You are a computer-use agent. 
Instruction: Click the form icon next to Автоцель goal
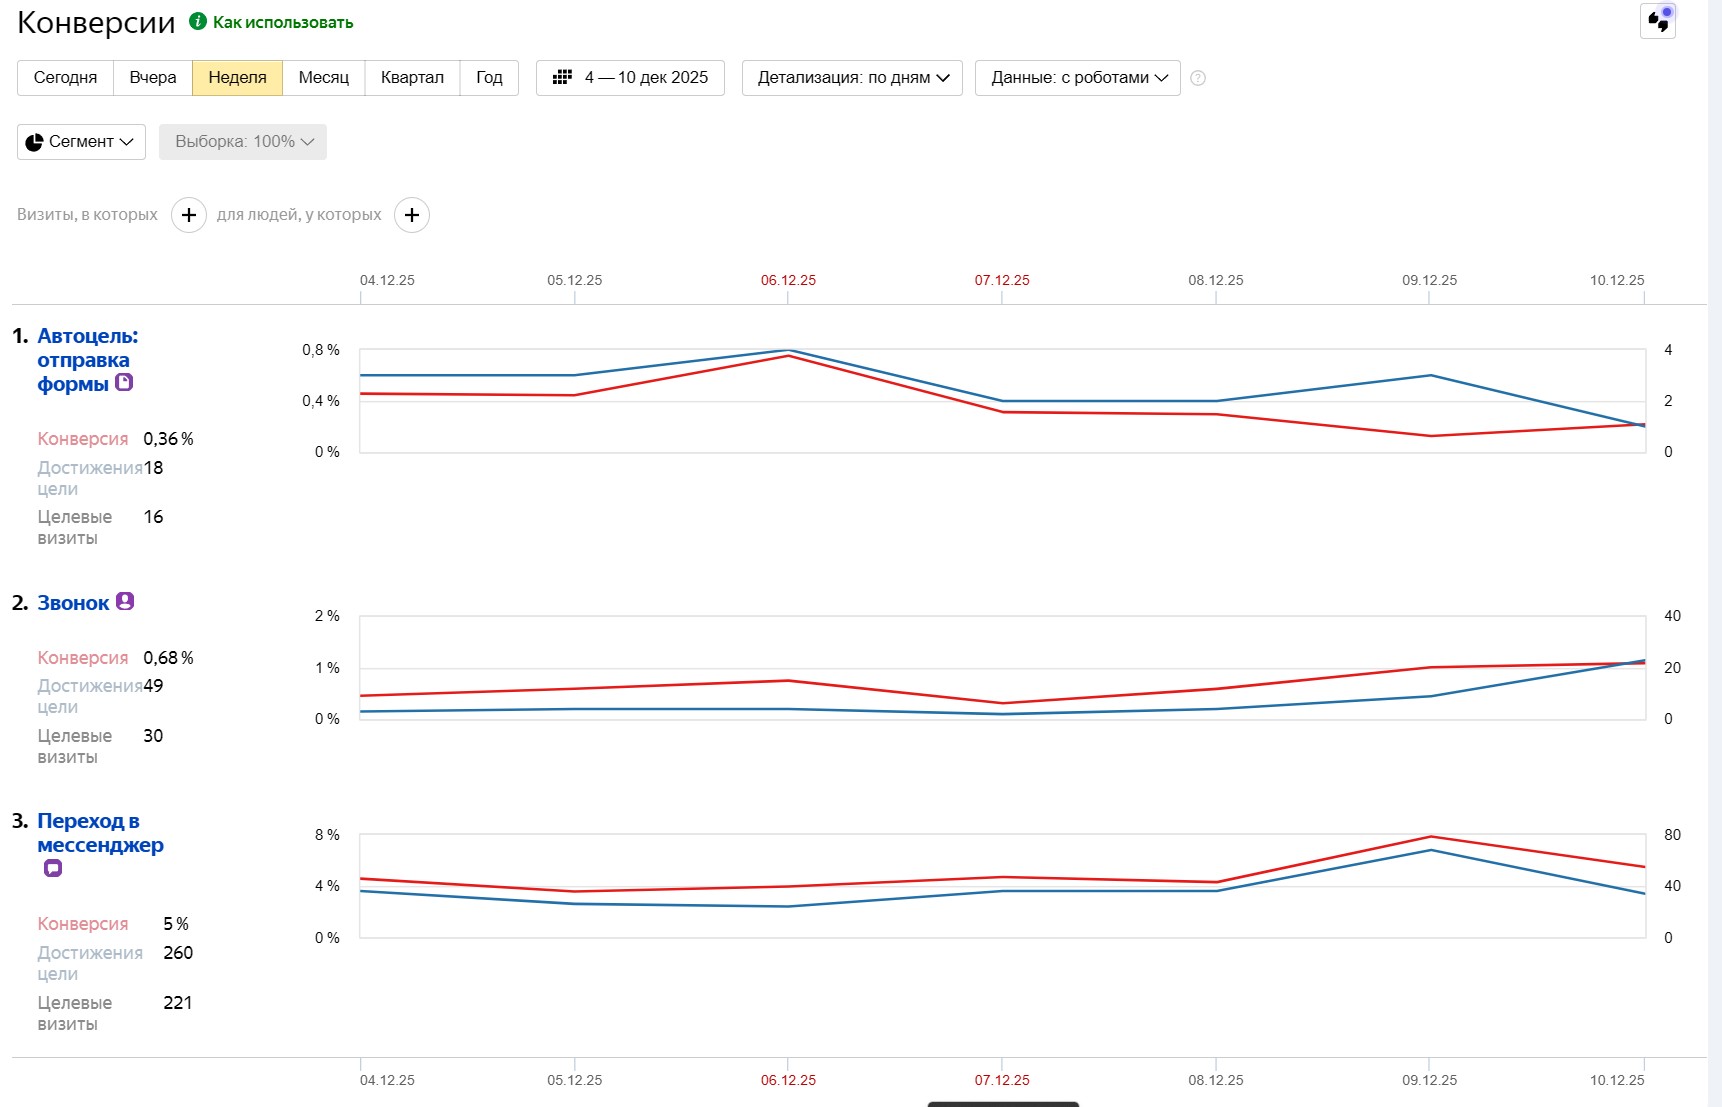tap(124, 382)
